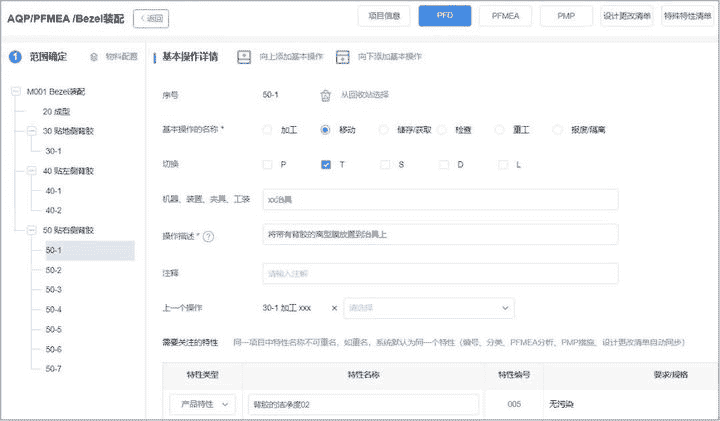Screen dimensions: 720x421
Task: Open the previous operation select dropdown
Action: tap(429, 308)
